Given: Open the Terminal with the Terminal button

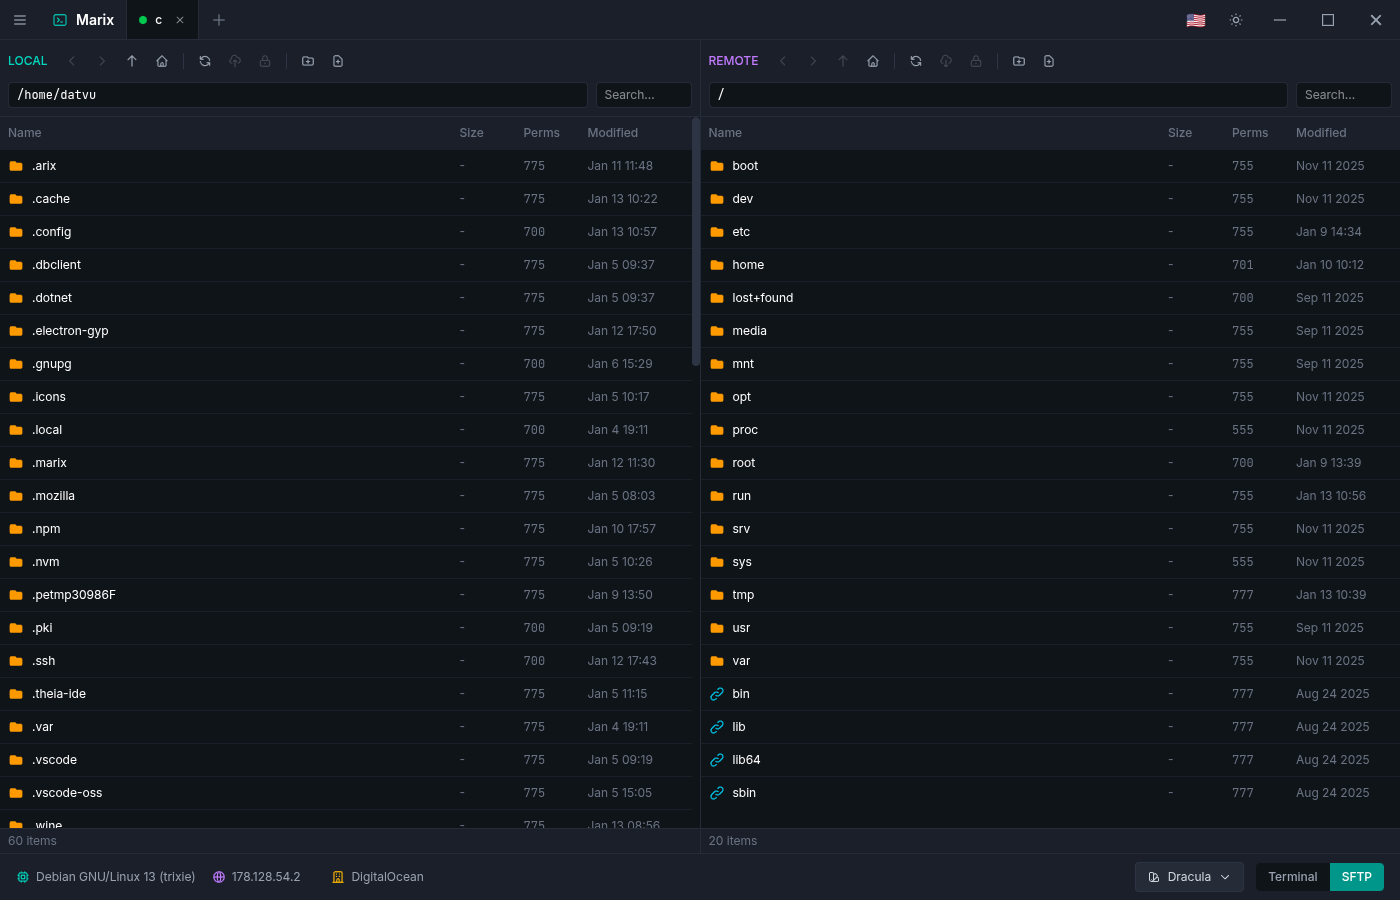Looking at the screenshot, I should click(x=1292, y=877).
